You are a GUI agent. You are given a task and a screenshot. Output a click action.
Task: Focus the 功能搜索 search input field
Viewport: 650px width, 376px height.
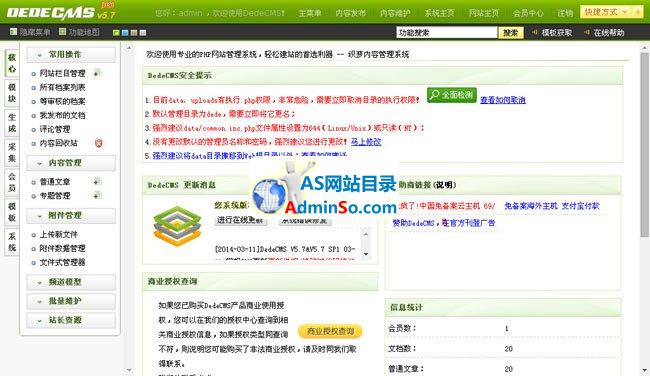tap(447, 33)
